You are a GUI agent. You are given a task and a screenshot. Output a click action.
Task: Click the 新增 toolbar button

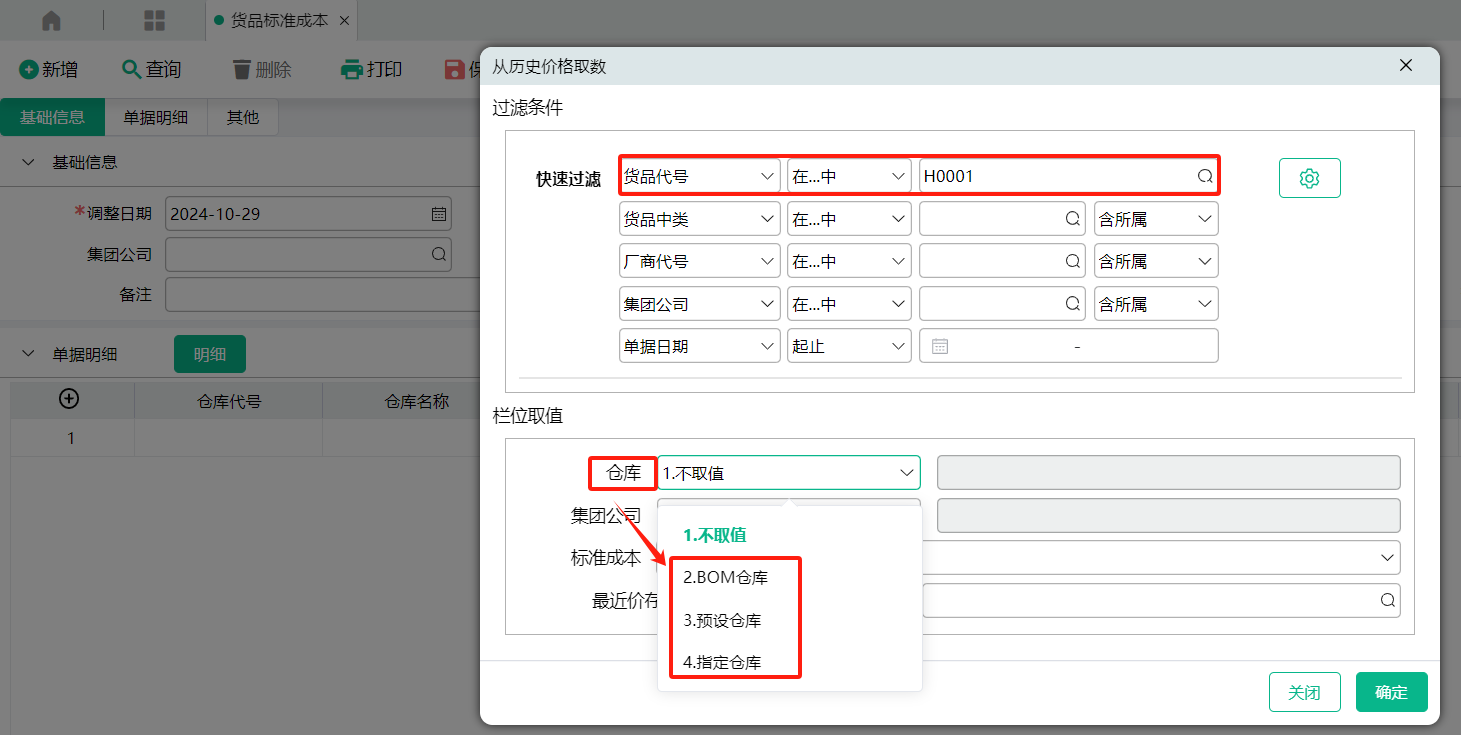point(49,69)
